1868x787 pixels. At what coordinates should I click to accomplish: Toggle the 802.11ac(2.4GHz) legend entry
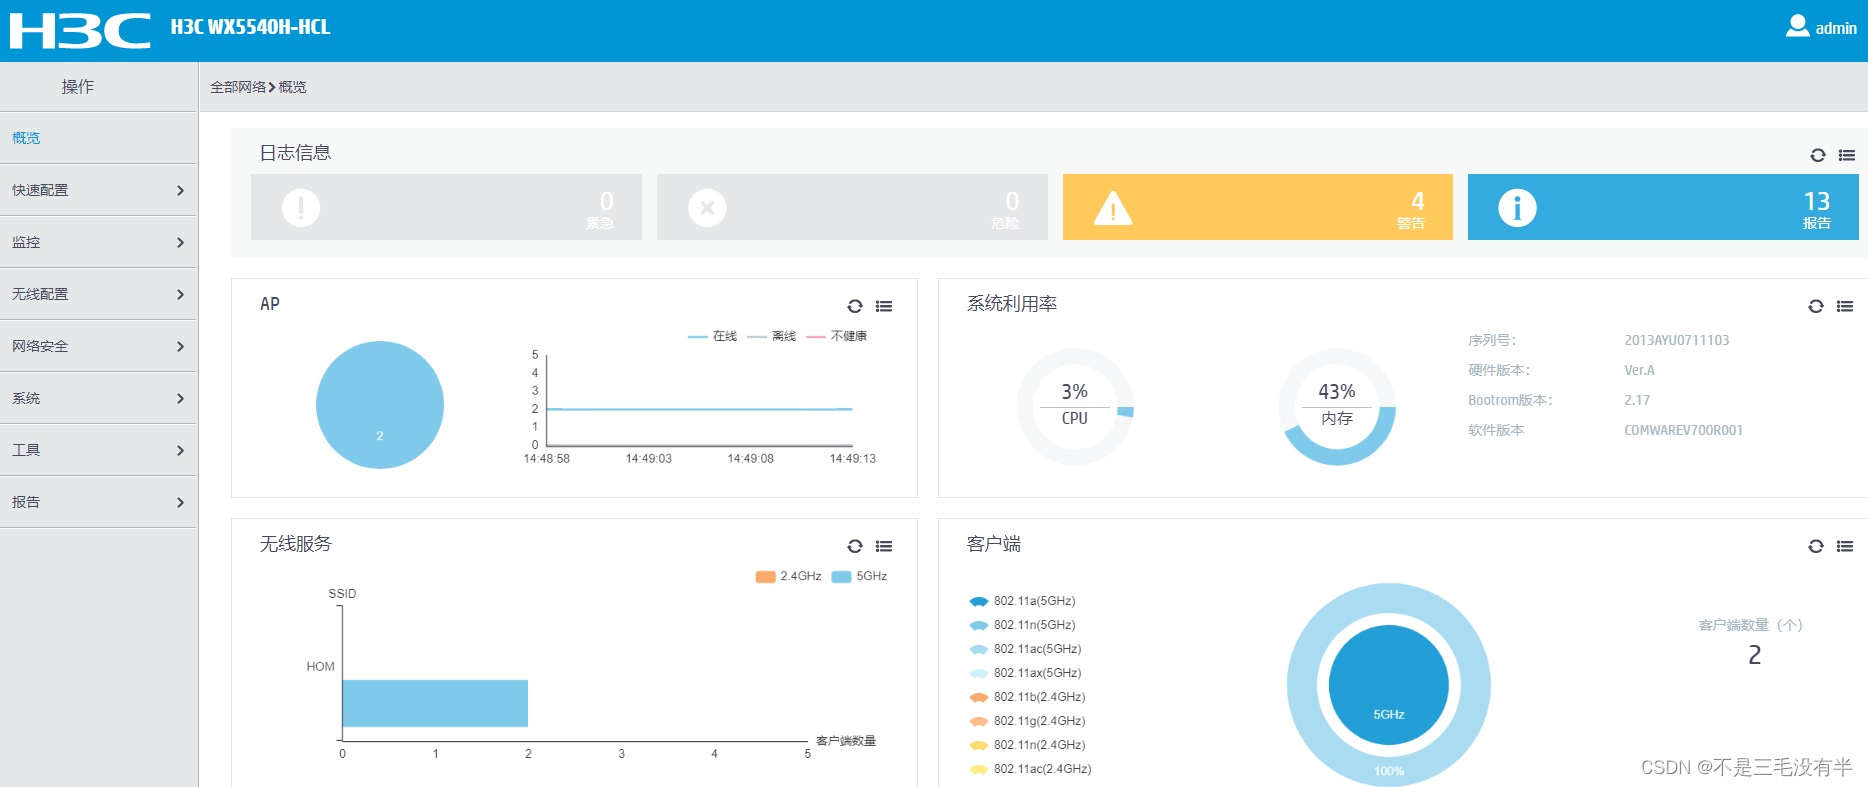(x=1030, y=769)
